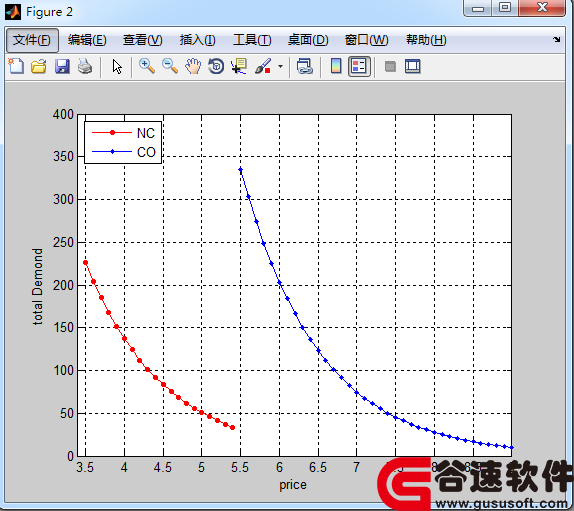Close the Figure 2 window
This screenshot has width=574, height=511.
[x=542, y=8]
